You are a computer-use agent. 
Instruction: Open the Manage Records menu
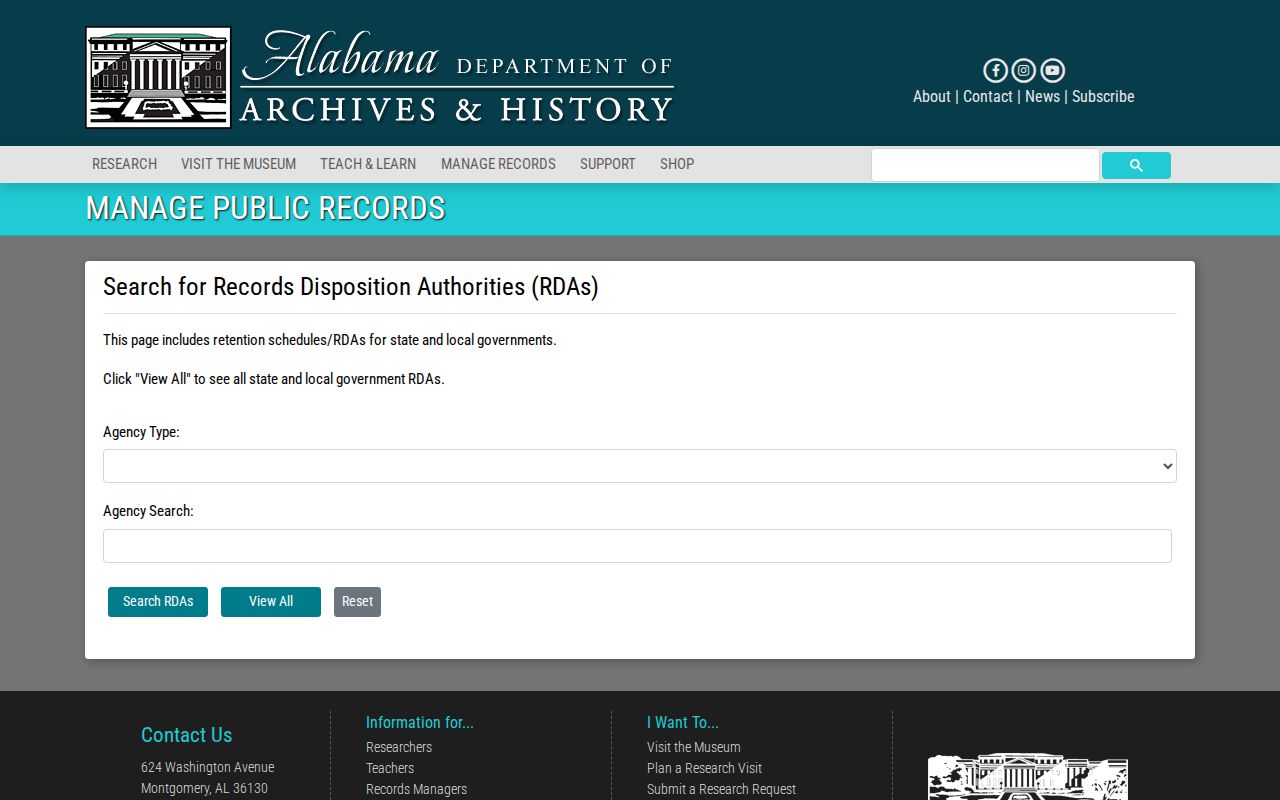coord(498,164)
